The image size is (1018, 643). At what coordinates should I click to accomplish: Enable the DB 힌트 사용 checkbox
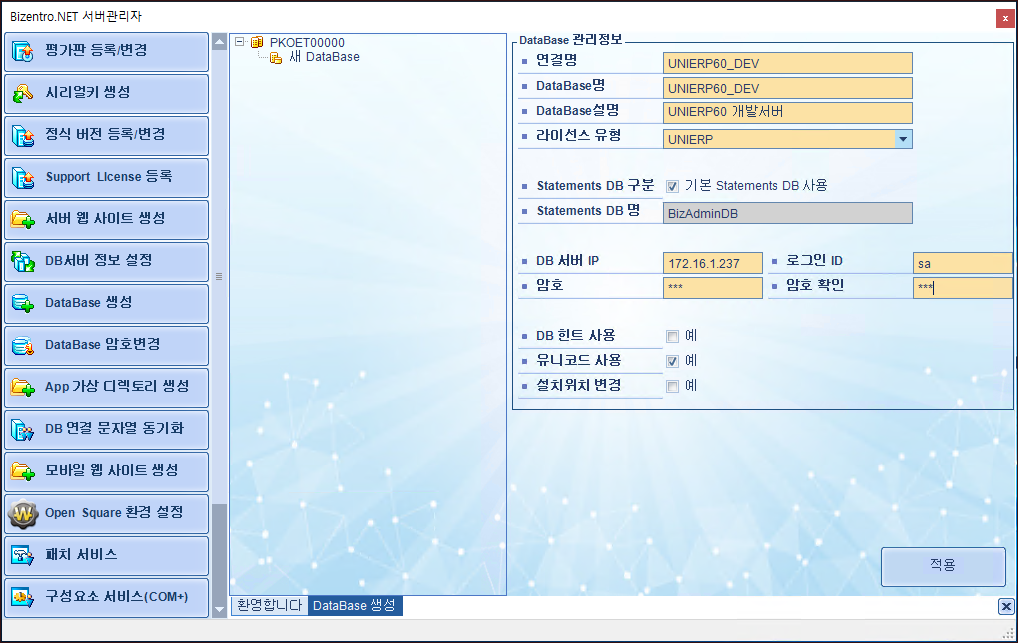coord(672,336)
